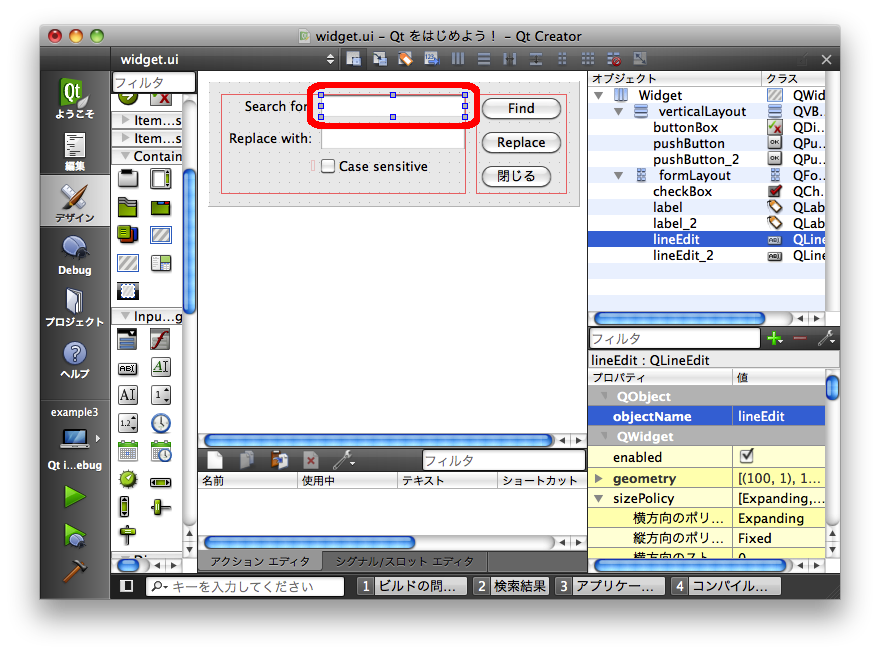Switch to シグナル/スロット エディタ tab
Image resolution: width=880 pixels, height=654 pixels.
tap(404, 562)
